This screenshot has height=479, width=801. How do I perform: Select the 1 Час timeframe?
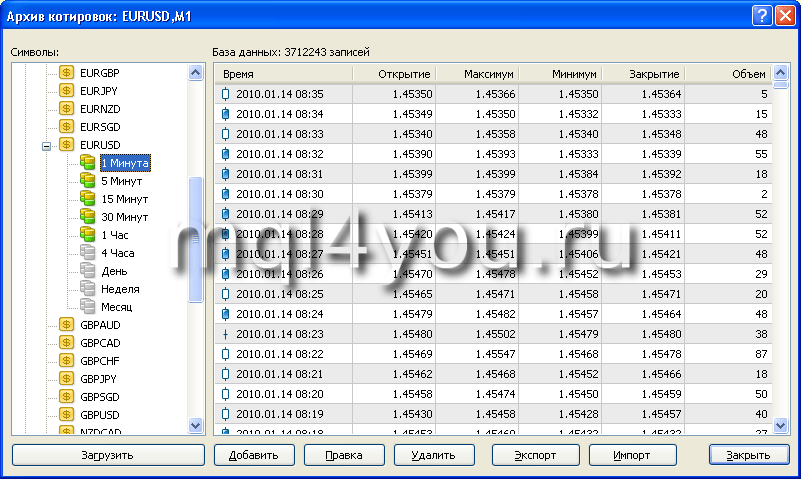(117, 235)
